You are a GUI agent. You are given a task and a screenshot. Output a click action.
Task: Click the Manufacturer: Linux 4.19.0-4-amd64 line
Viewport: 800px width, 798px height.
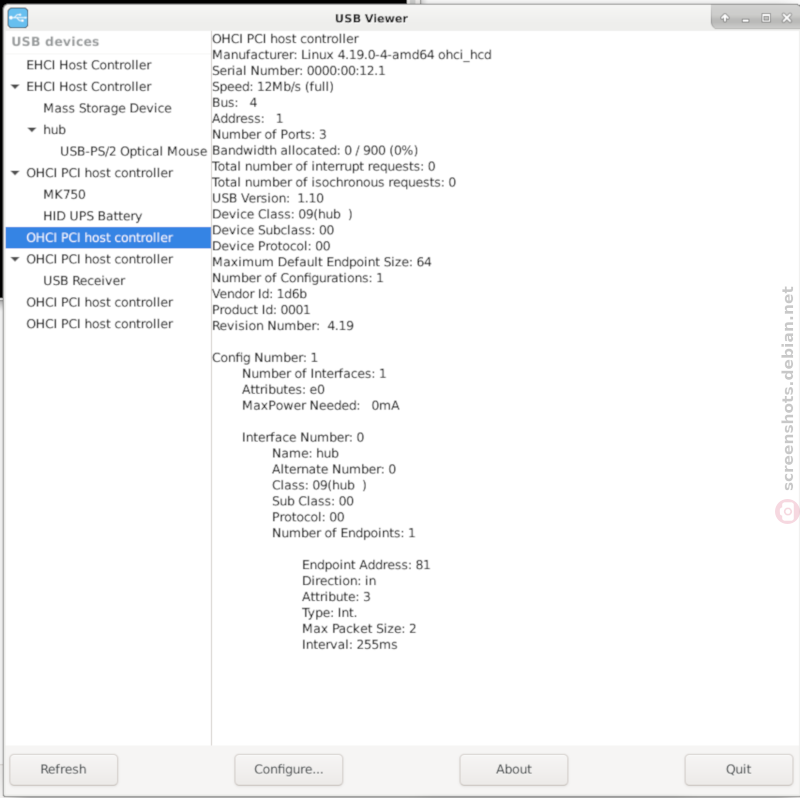coord(352,55)
